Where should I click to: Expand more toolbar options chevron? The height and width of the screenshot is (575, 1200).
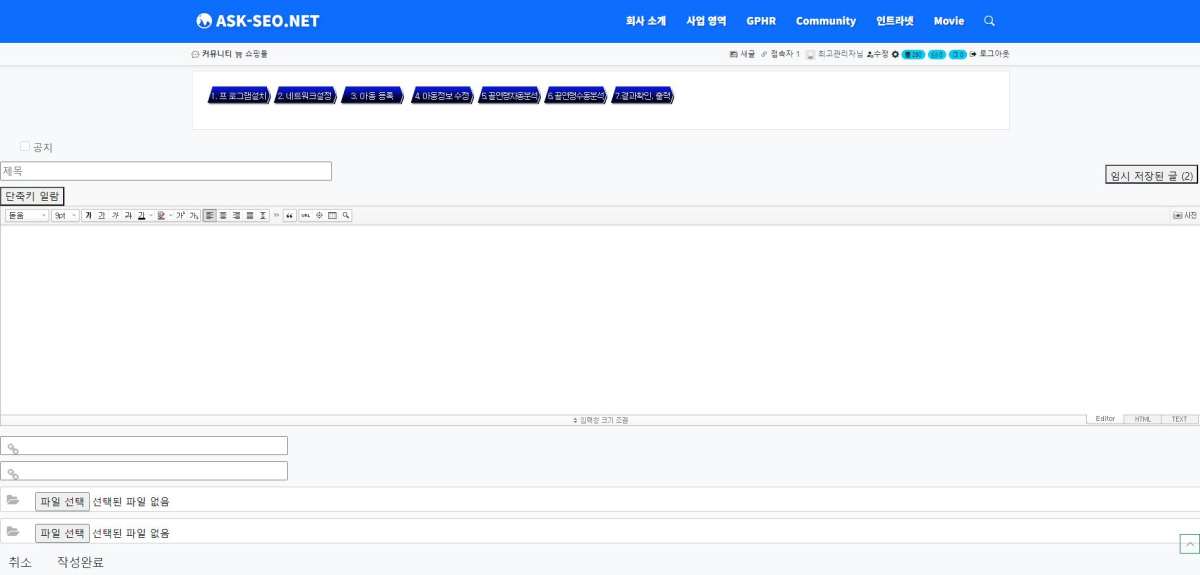pos(276,215)
